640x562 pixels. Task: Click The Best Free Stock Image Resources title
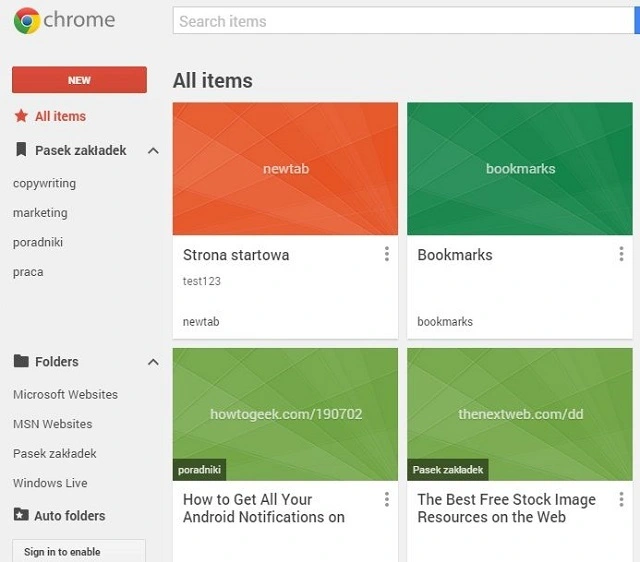tap(507, 508)
